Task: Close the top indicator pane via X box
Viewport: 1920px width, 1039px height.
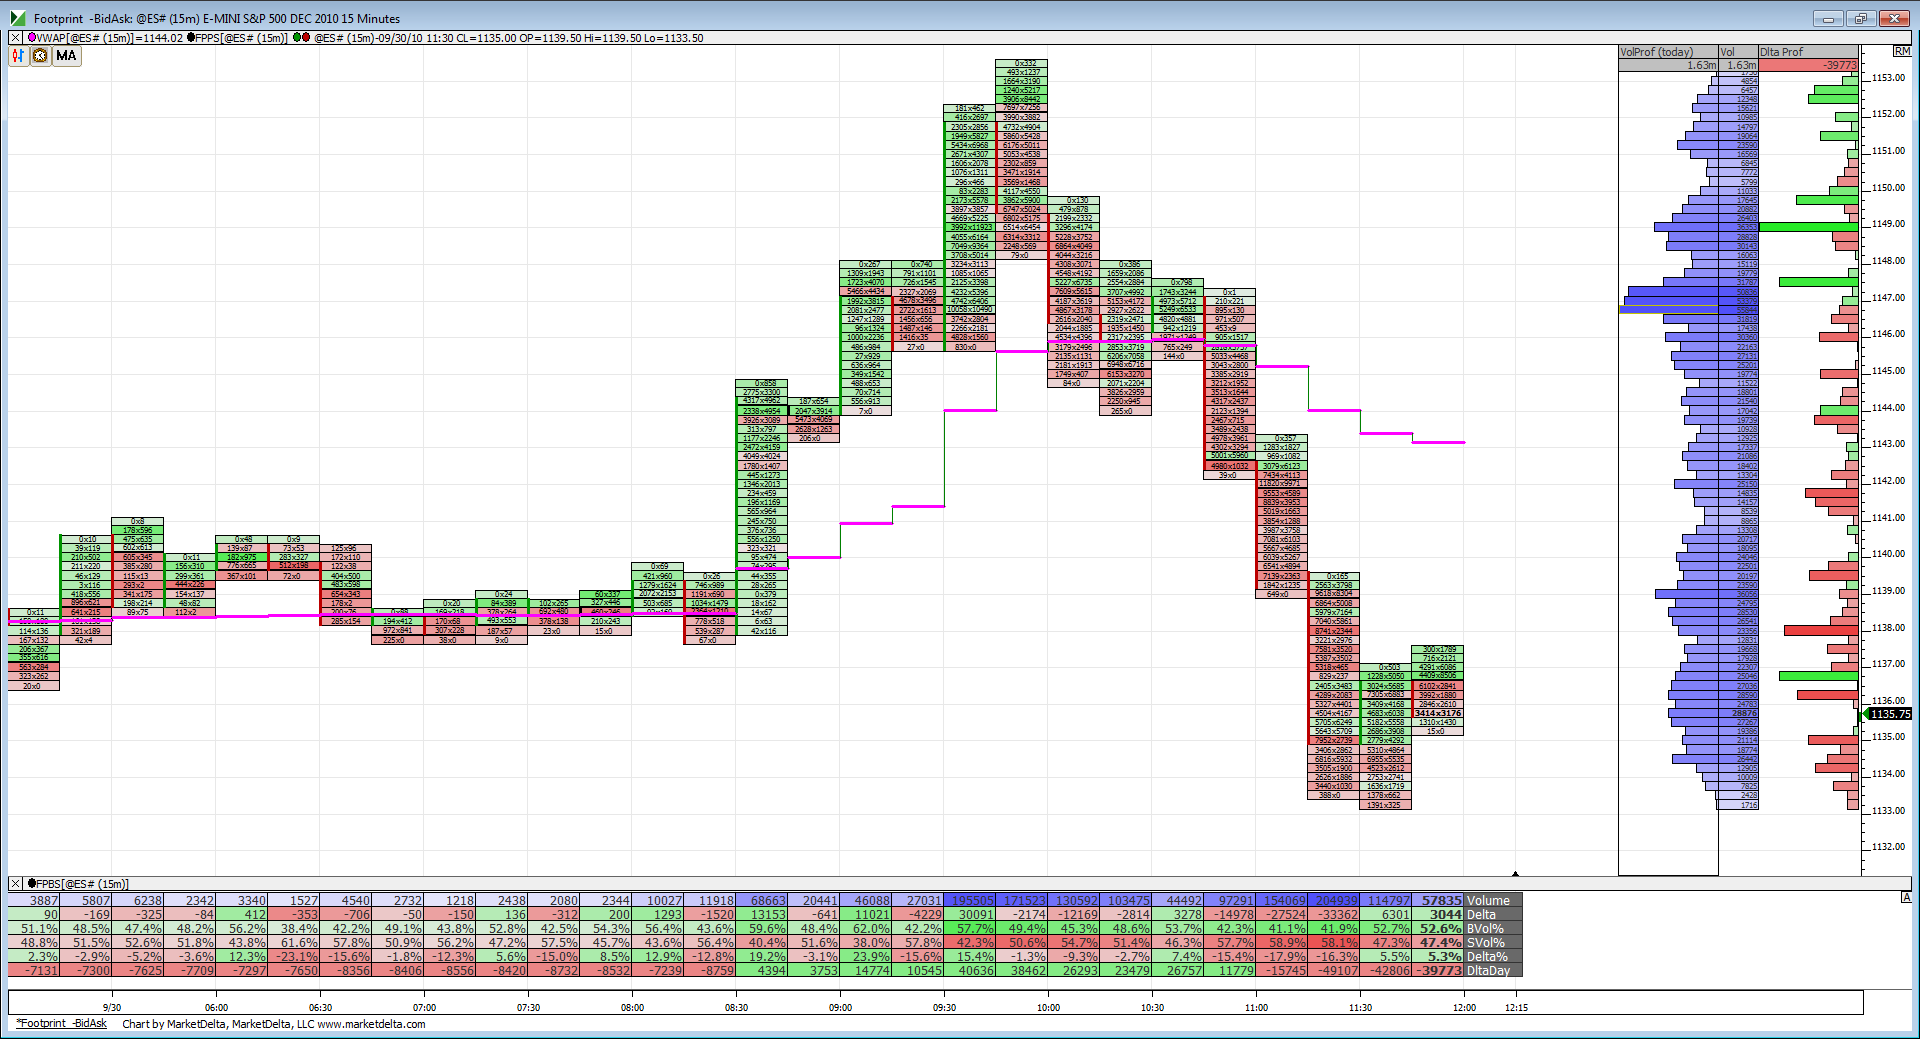Action: [15, 38]
